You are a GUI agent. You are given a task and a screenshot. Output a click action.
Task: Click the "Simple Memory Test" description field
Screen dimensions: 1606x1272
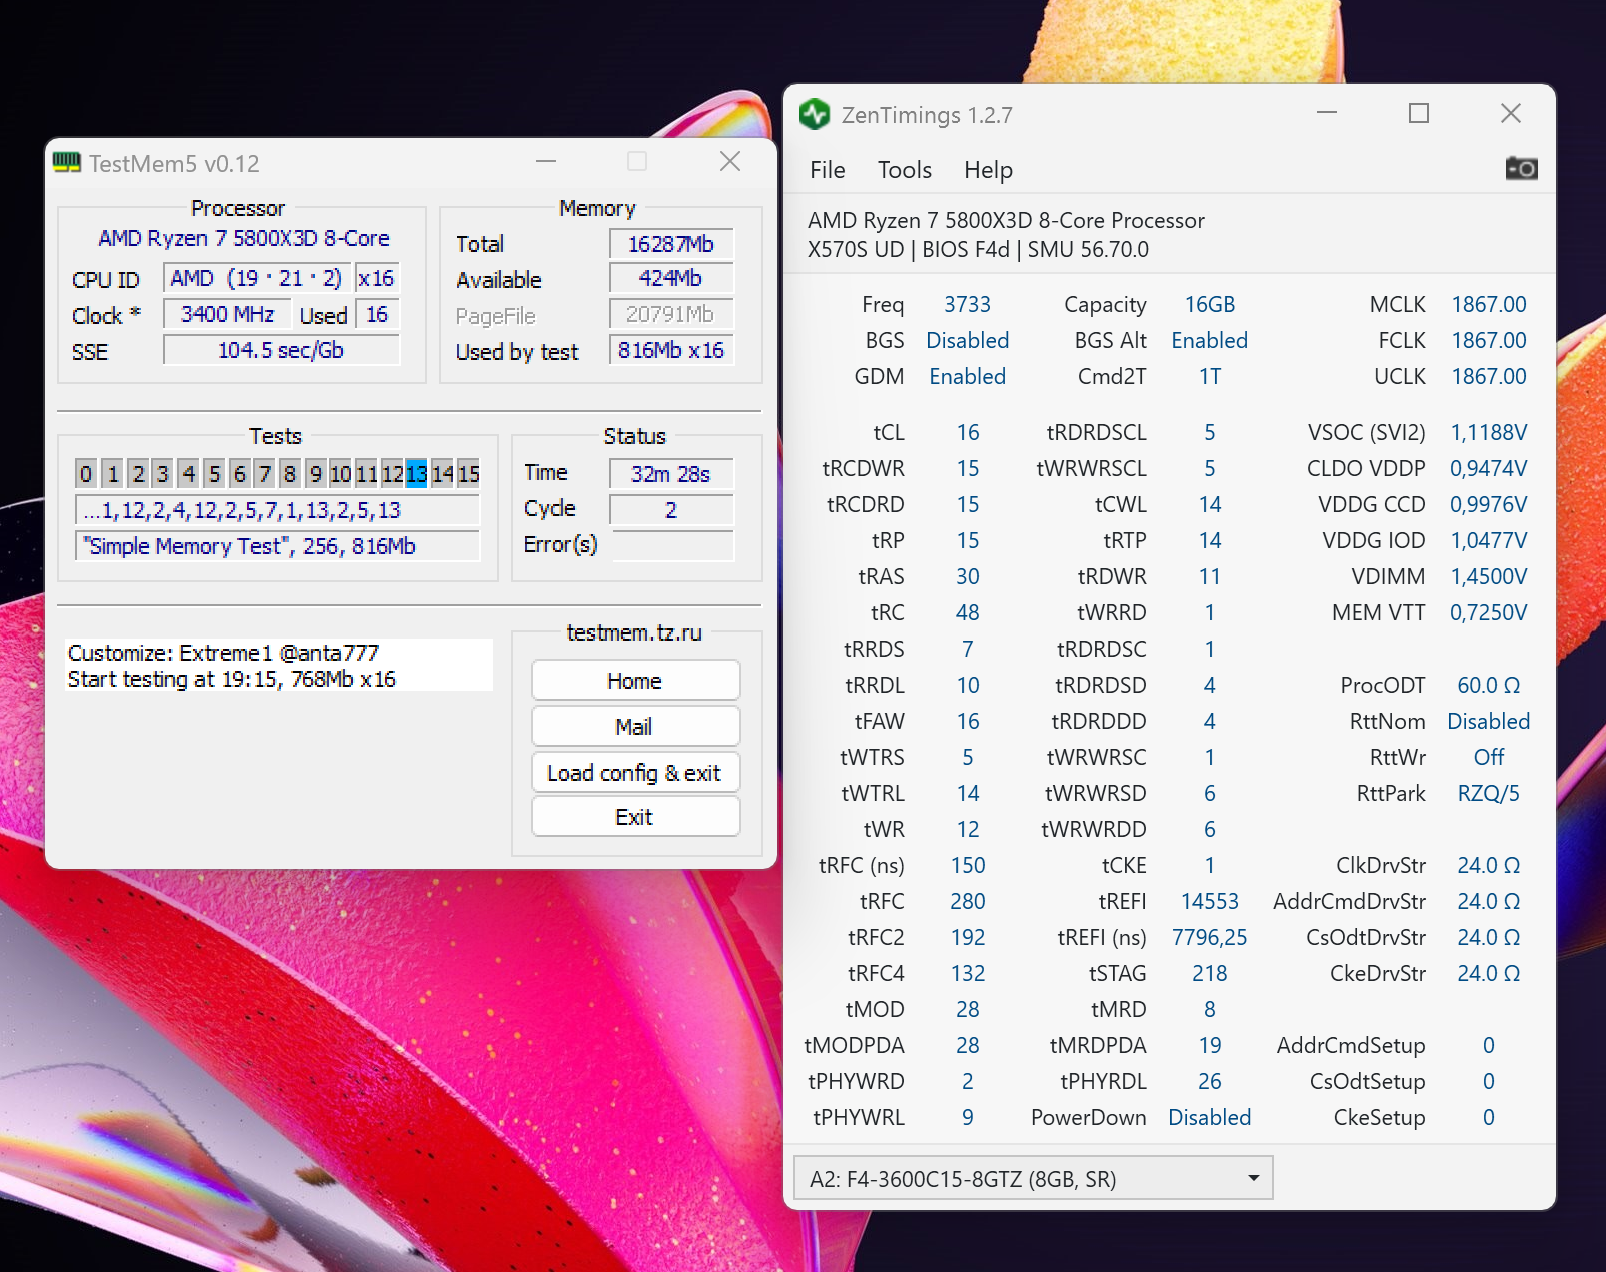coord(277,546)
